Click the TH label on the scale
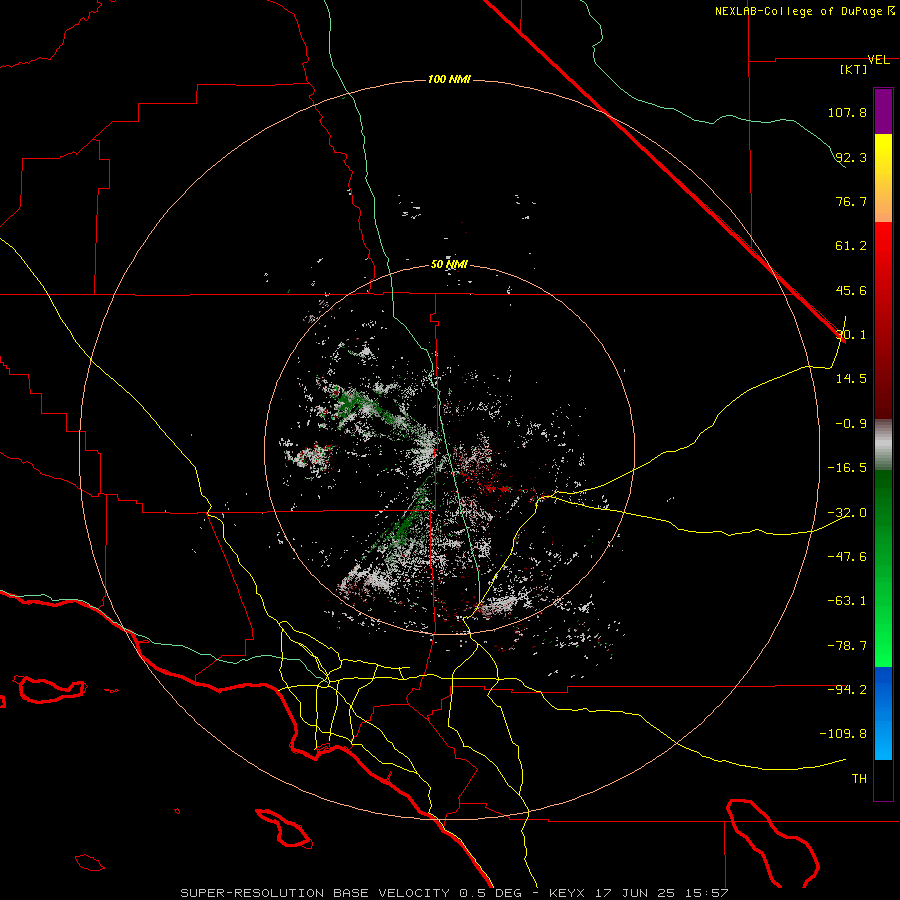 pos(859,779)
